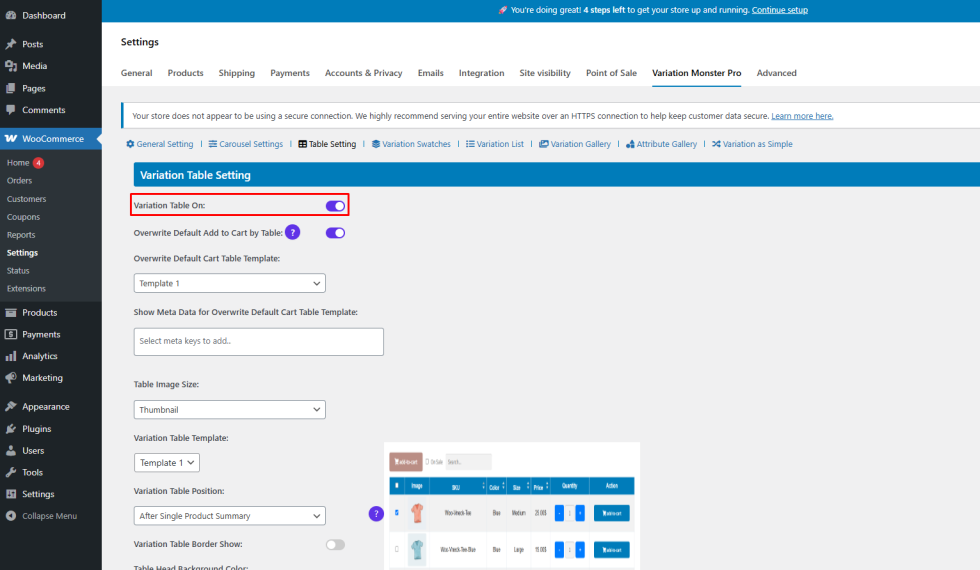
Task: Click the Marketing megaphone icon
Action: click(x=11, y=378)
